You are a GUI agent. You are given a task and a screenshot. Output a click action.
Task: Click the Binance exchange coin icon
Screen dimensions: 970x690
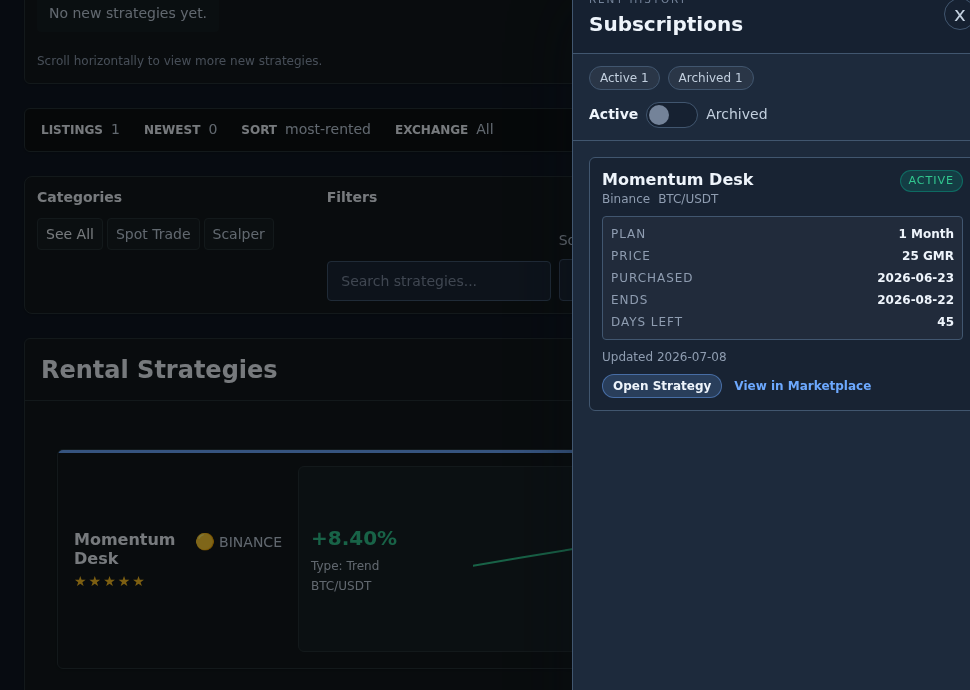(x=205, y=542)
